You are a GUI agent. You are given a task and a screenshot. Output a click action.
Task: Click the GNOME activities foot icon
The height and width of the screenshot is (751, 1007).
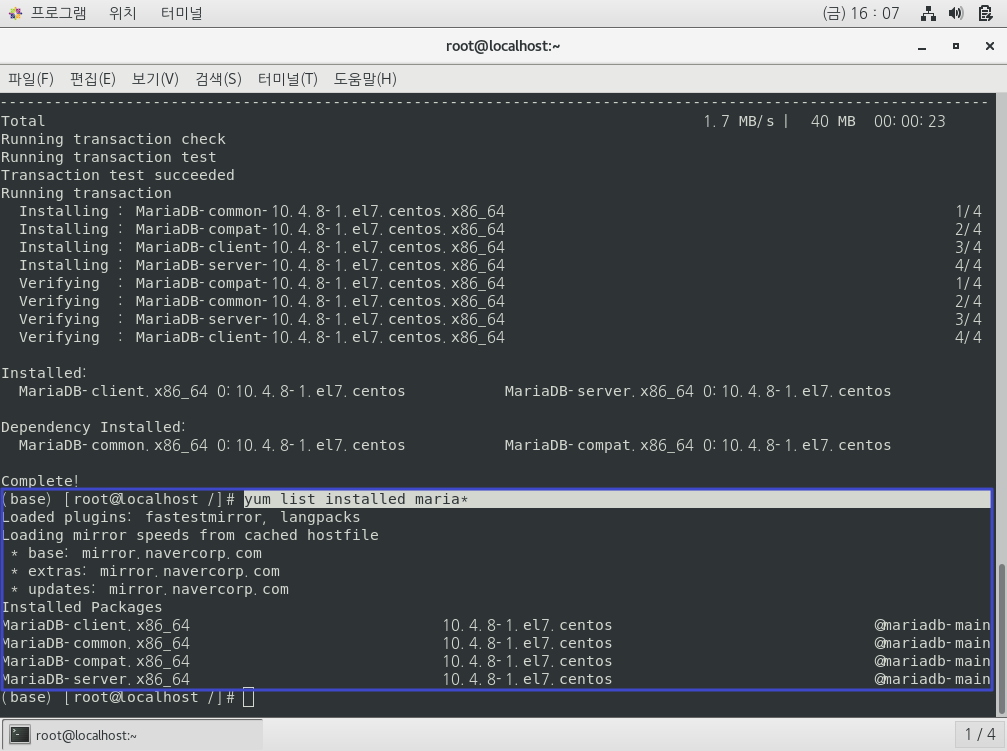click(15, 13)
